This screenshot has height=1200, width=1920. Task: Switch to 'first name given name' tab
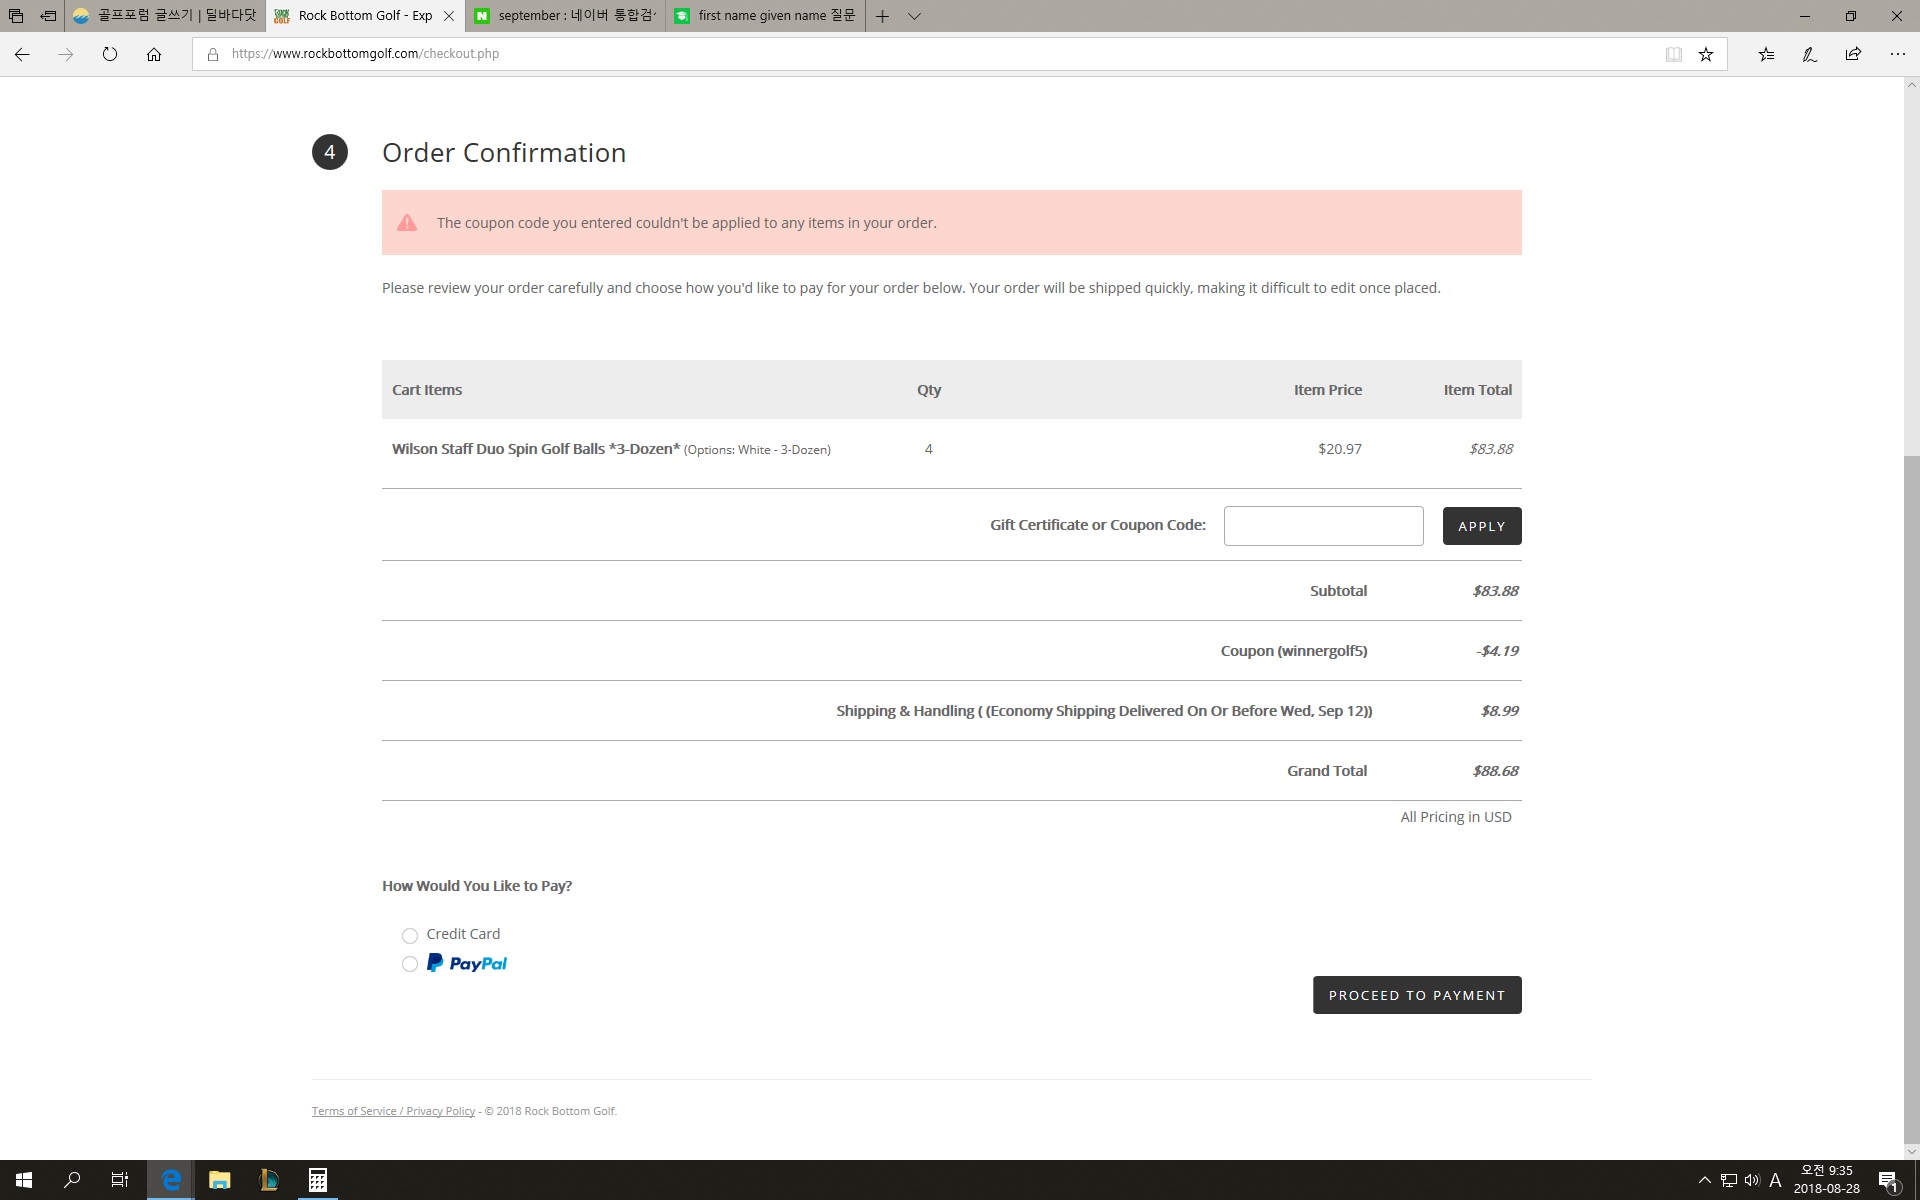pos(765,16)
